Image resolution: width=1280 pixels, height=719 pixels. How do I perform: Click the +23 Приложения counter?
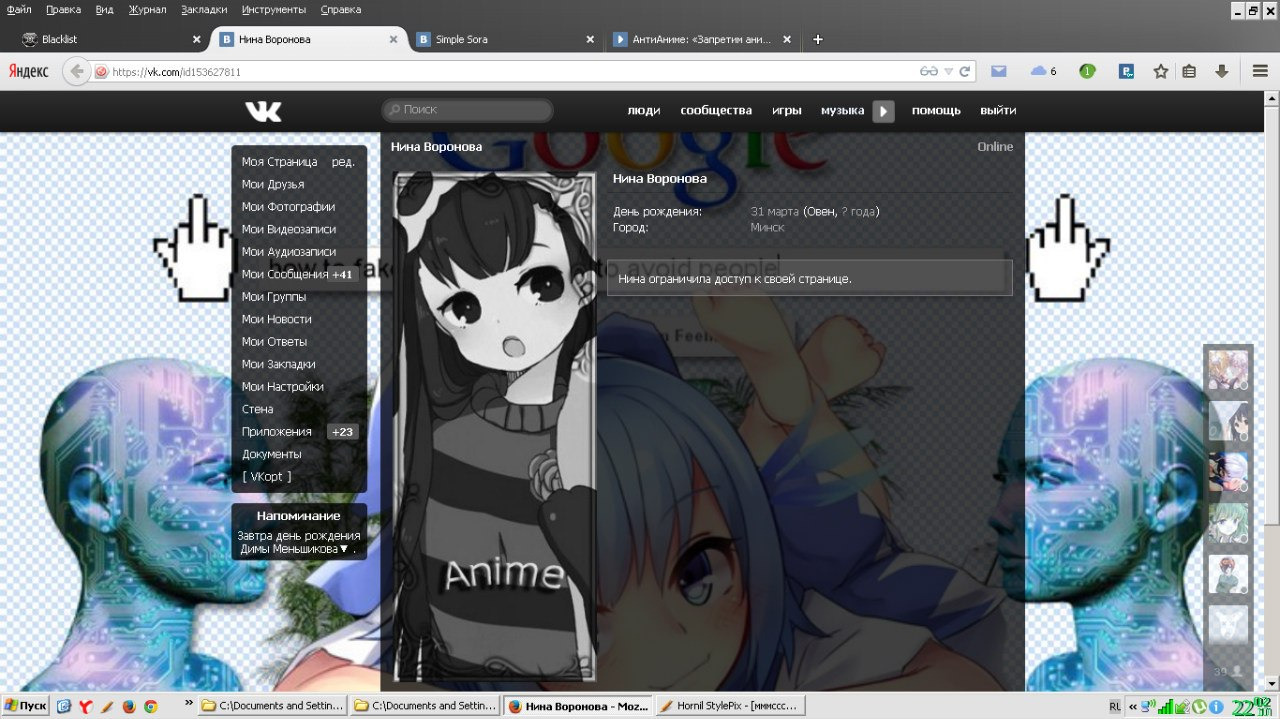pyautogui.click(x=342, y=432)
